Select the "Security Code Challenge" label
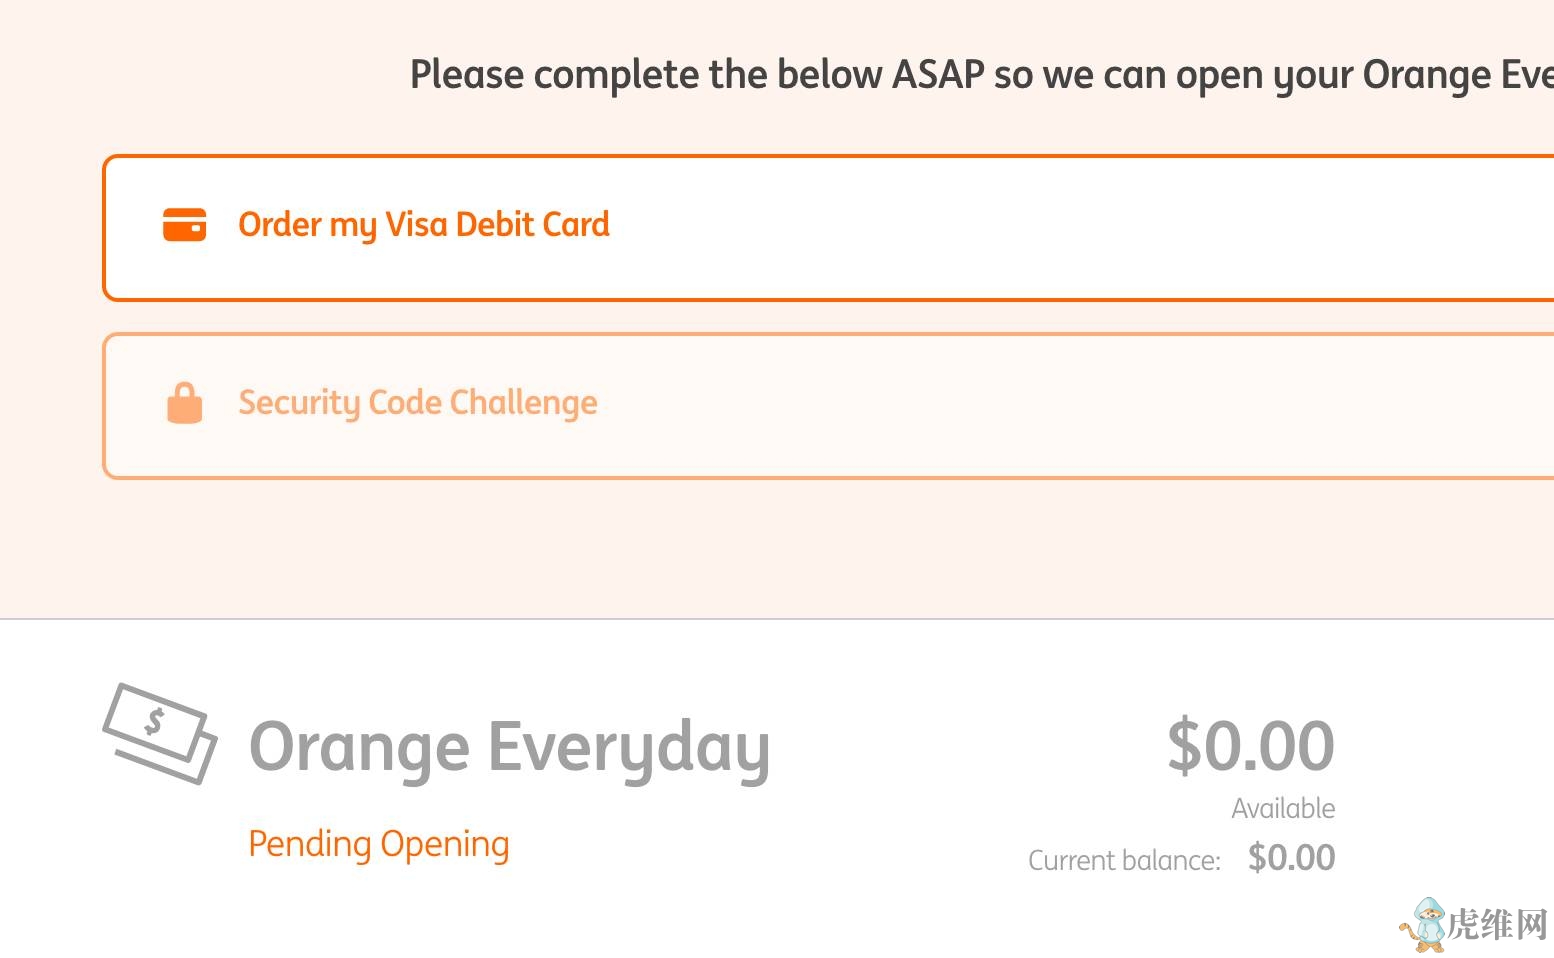The image size is (1554, 958). [x=417, y=403]
